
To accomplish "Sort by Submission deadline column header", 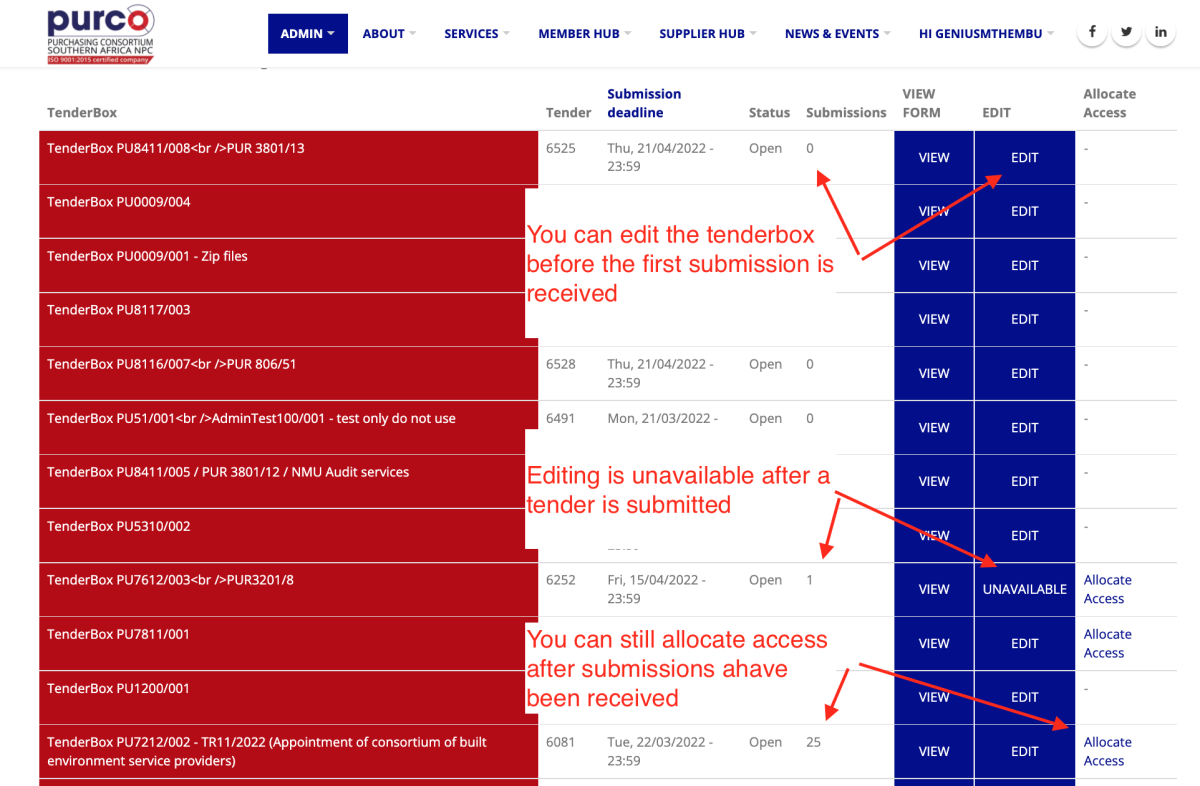I will tap(644, 103).
